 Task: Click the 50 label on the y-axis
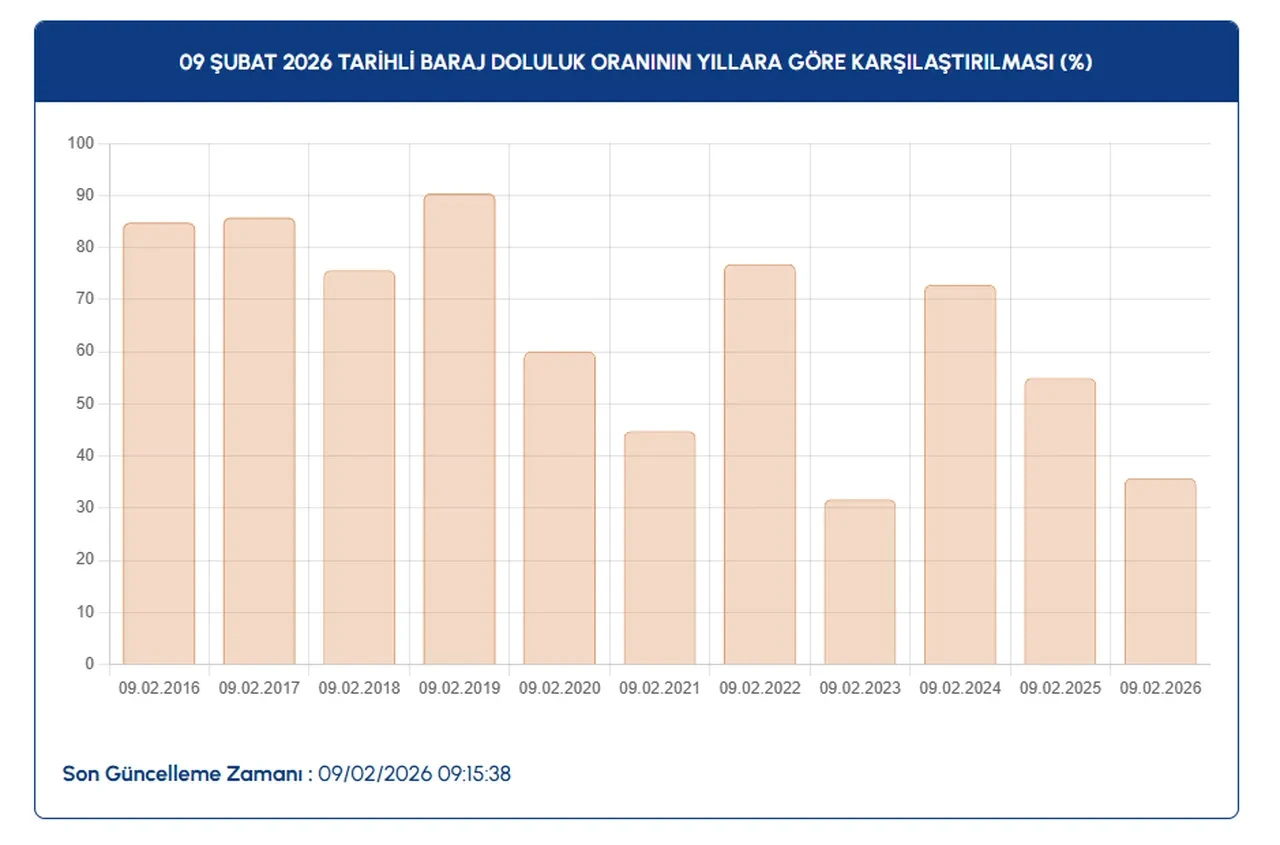85,404
